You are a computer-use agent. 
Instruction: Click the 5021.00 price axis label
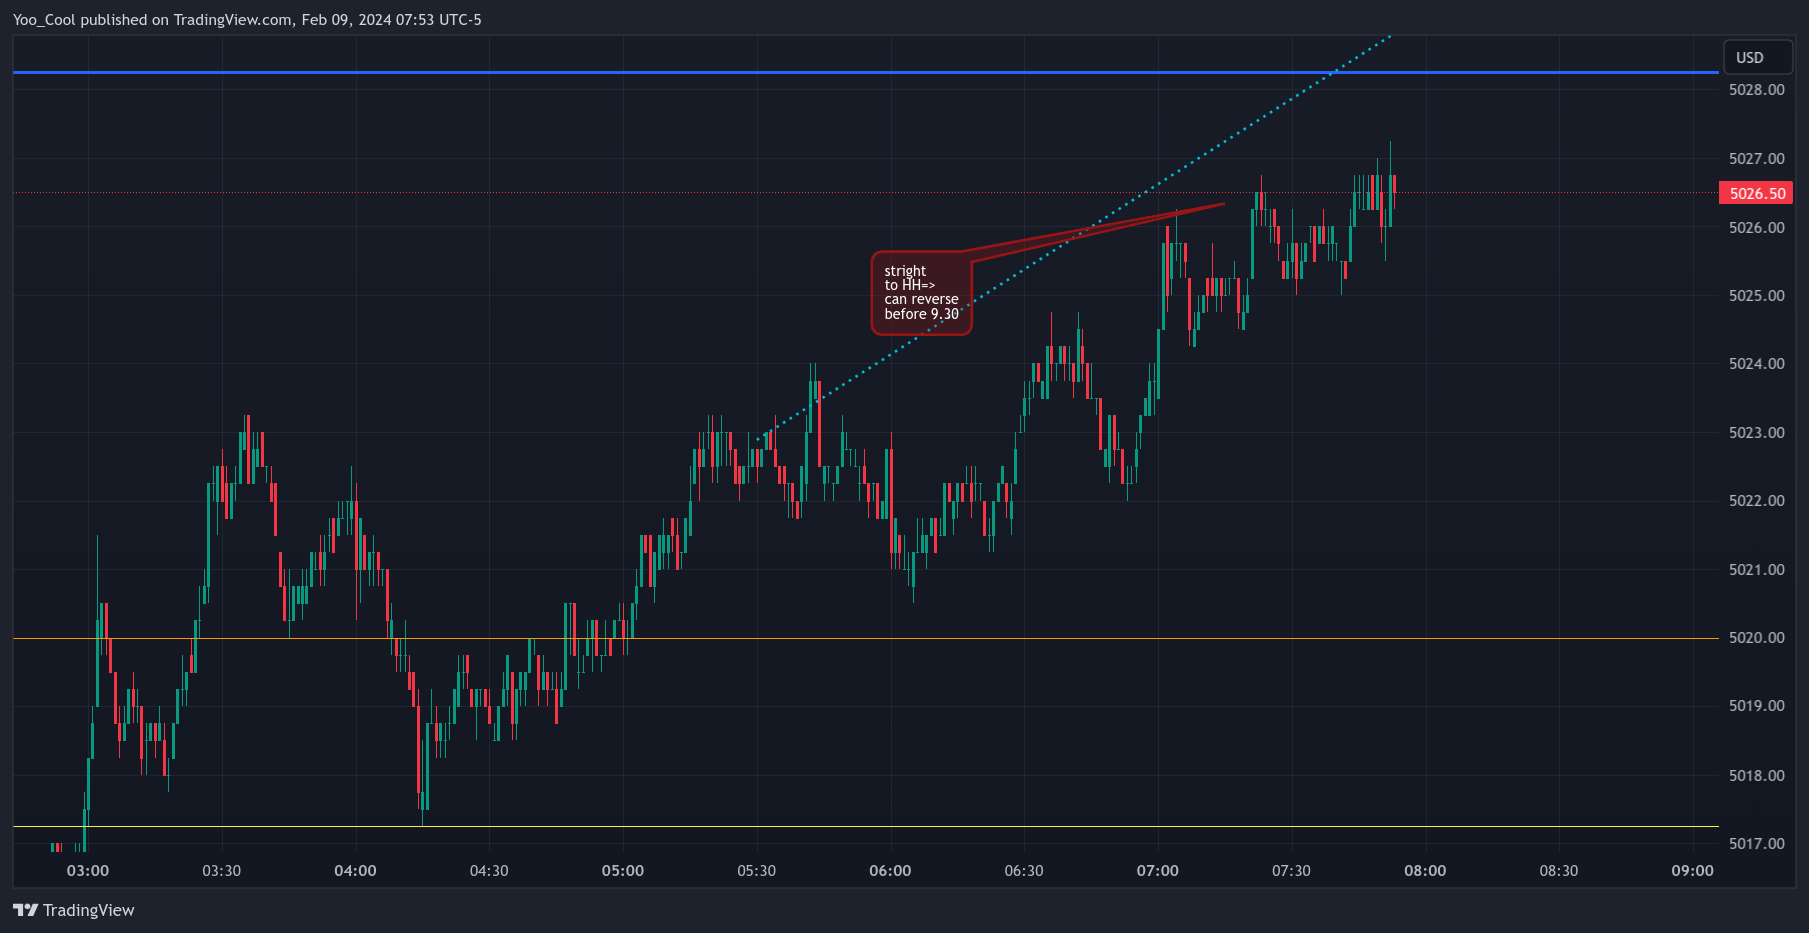(x=1757, y=570)
